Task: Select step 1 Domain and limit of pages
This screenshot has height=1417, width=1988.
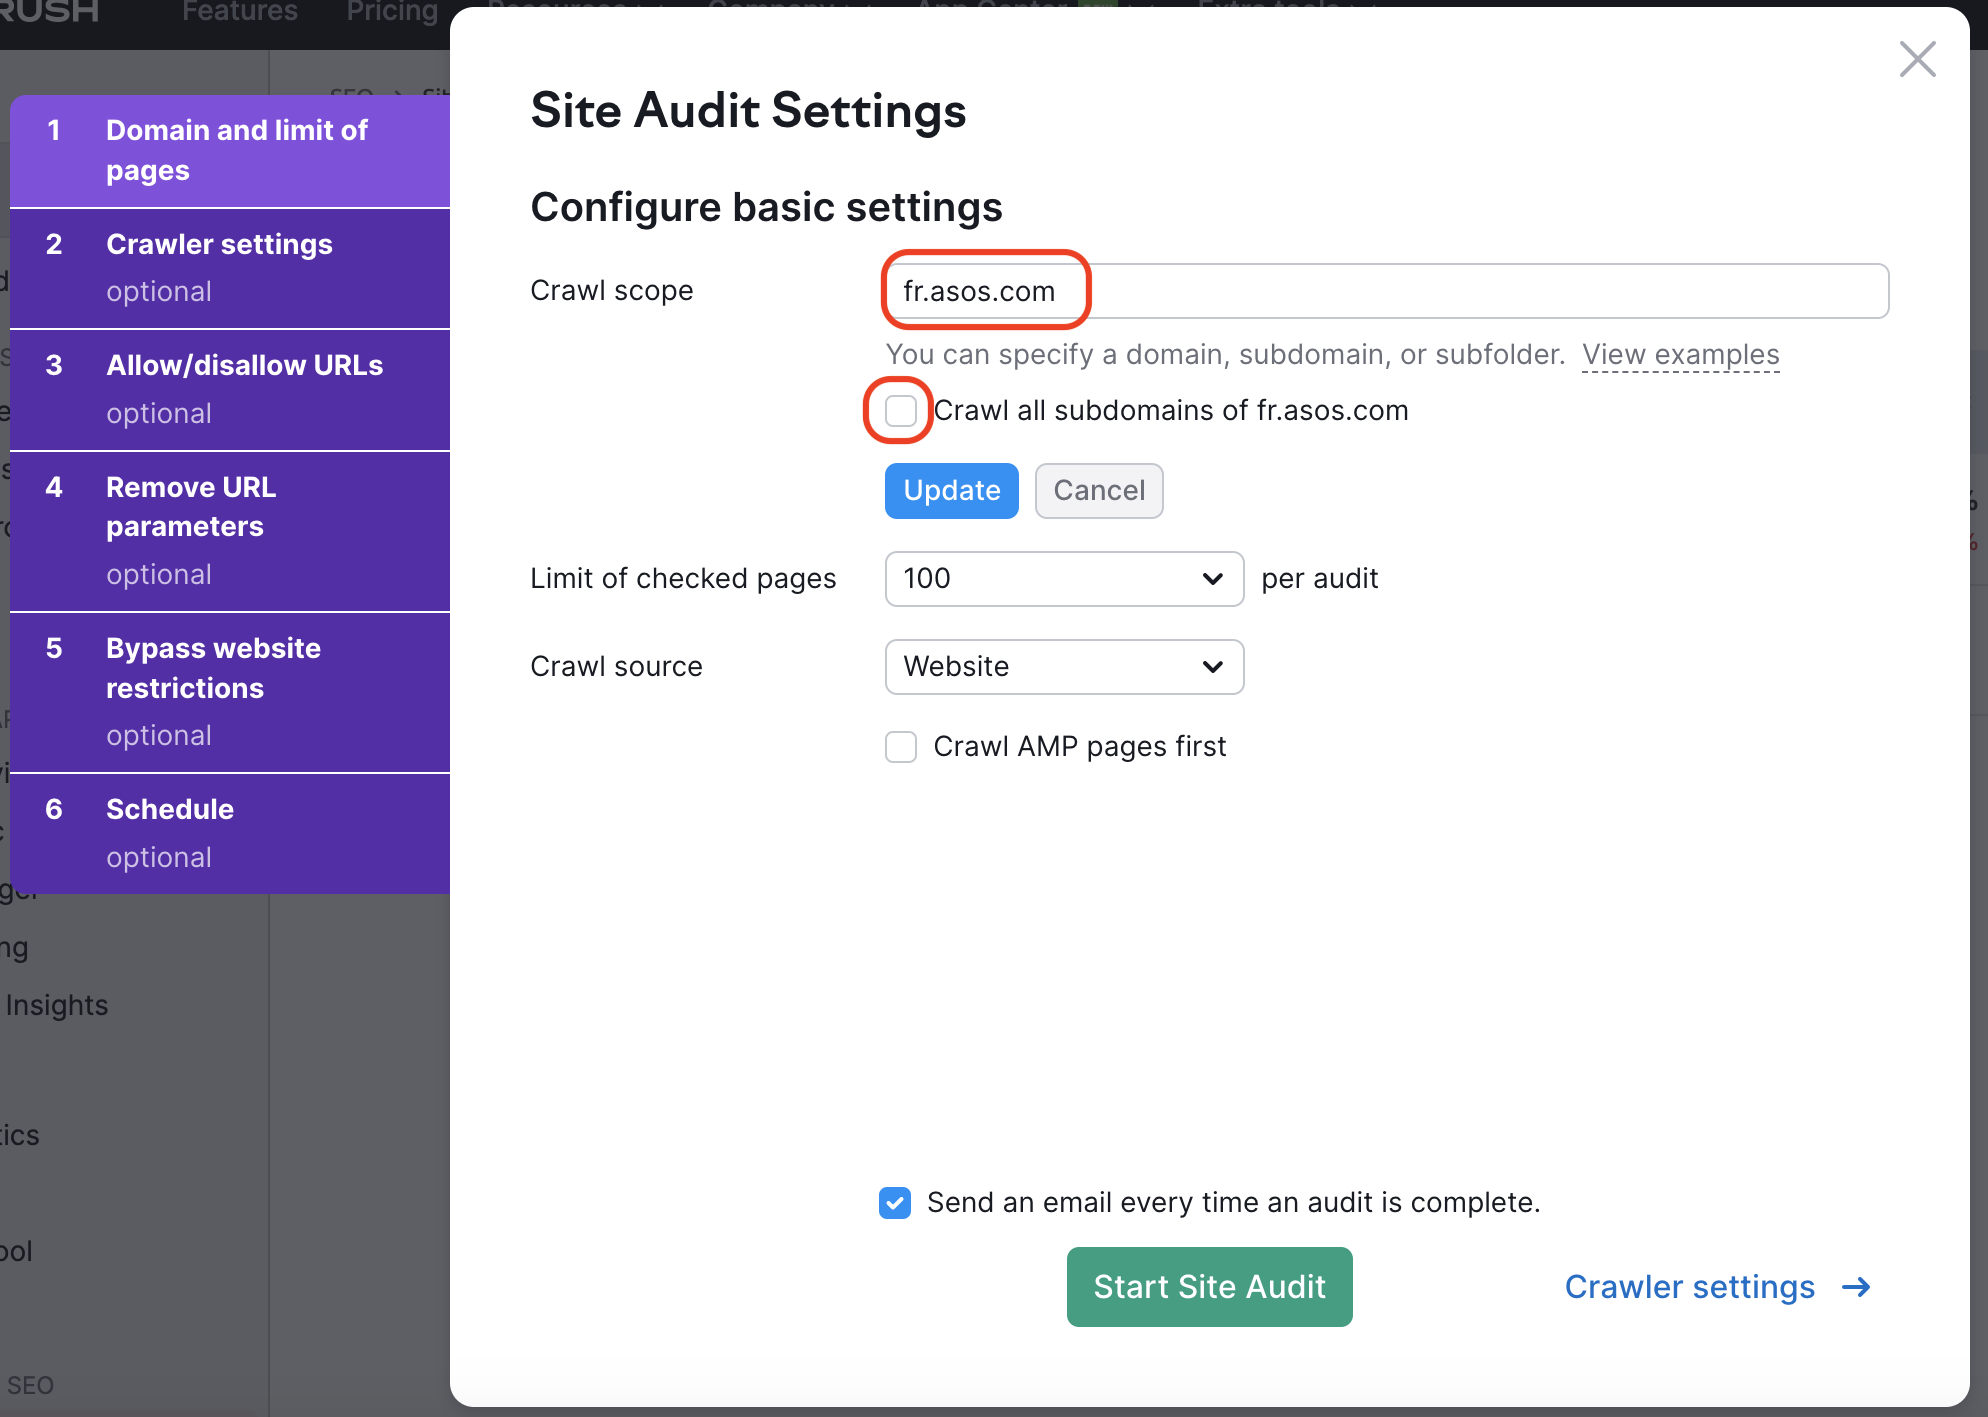Action: point(237,150)
